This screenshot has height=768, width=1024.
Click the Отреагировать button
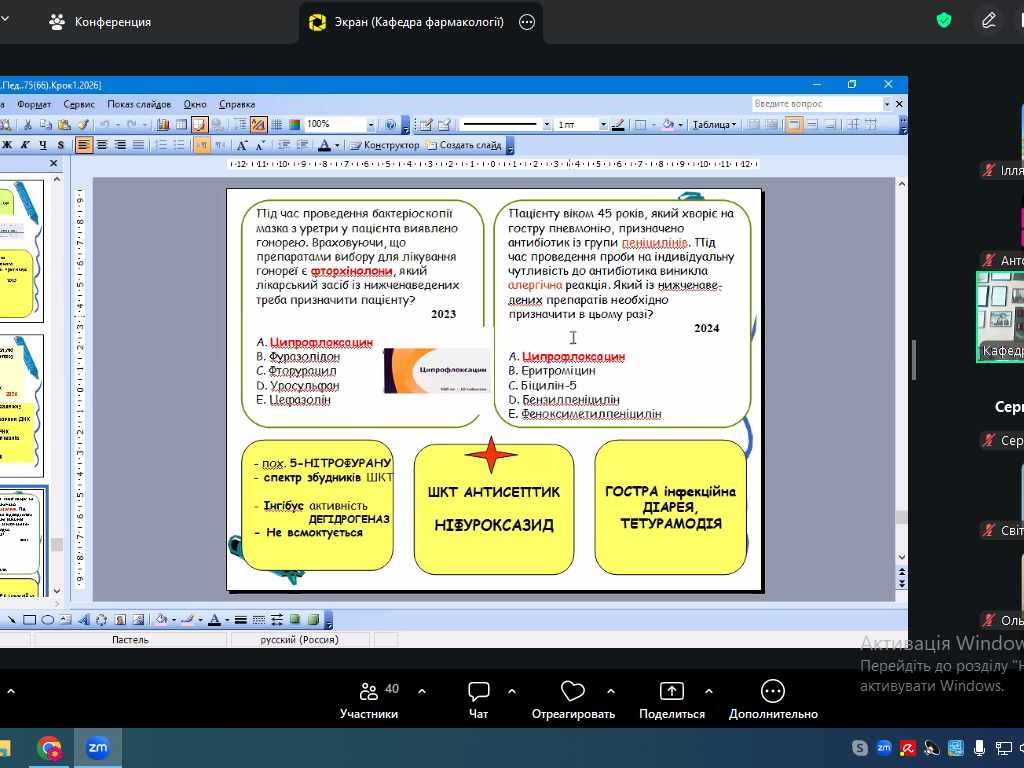573,700
